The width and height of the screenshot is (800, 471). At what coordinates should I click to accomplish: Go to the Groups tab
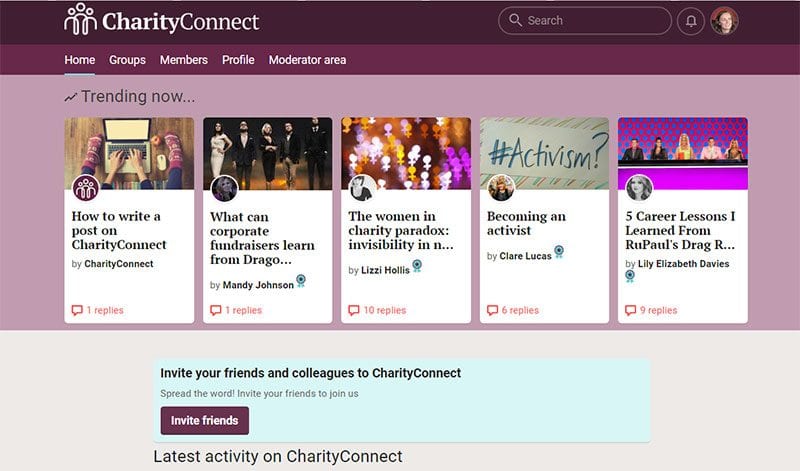point(127,60)
